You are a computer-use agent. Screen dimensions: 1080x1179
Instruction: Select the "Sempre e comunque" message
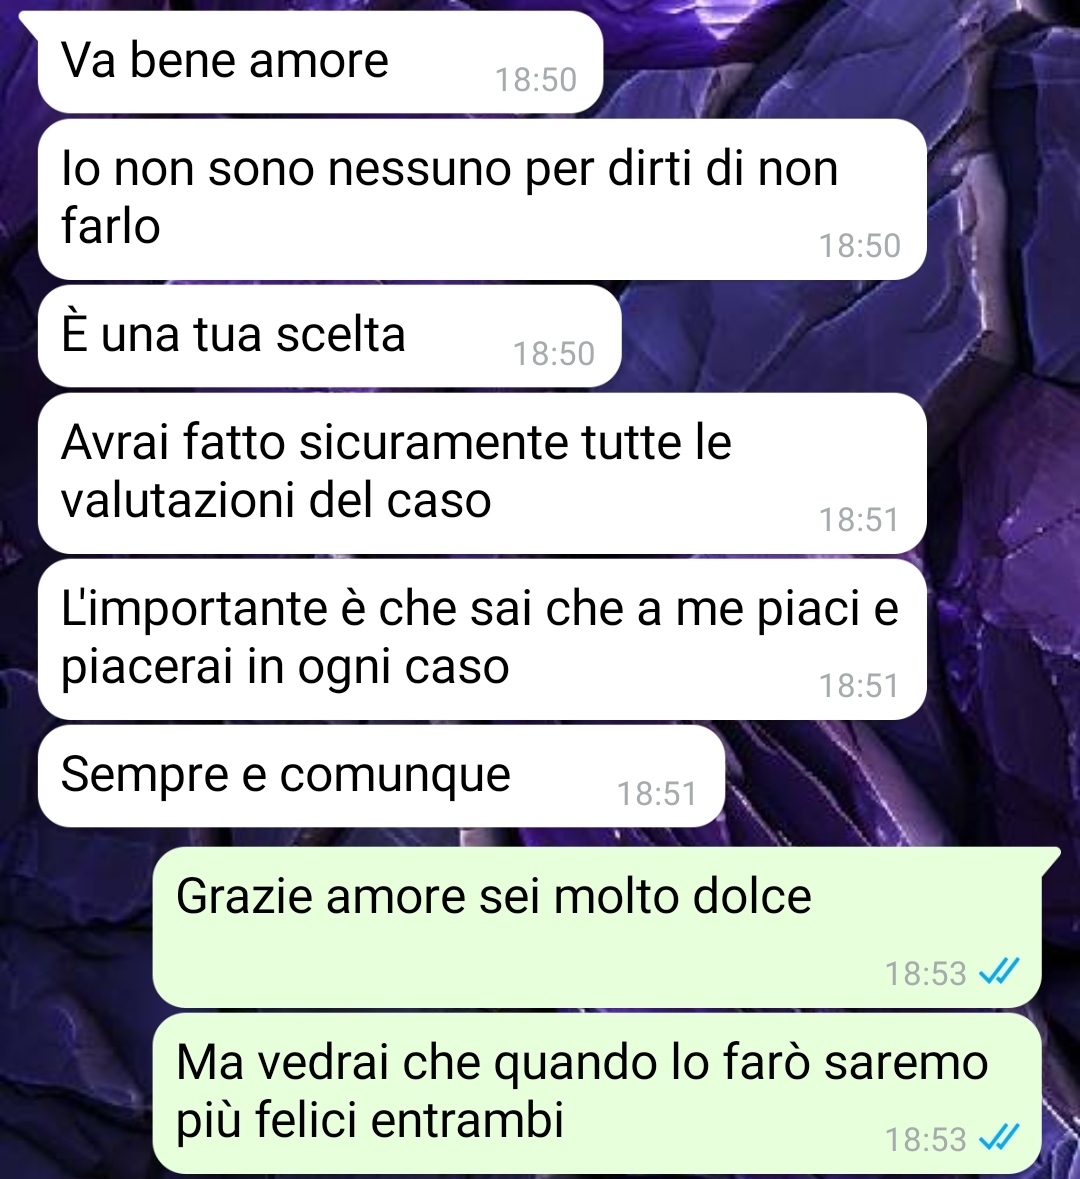coord(381,776)
